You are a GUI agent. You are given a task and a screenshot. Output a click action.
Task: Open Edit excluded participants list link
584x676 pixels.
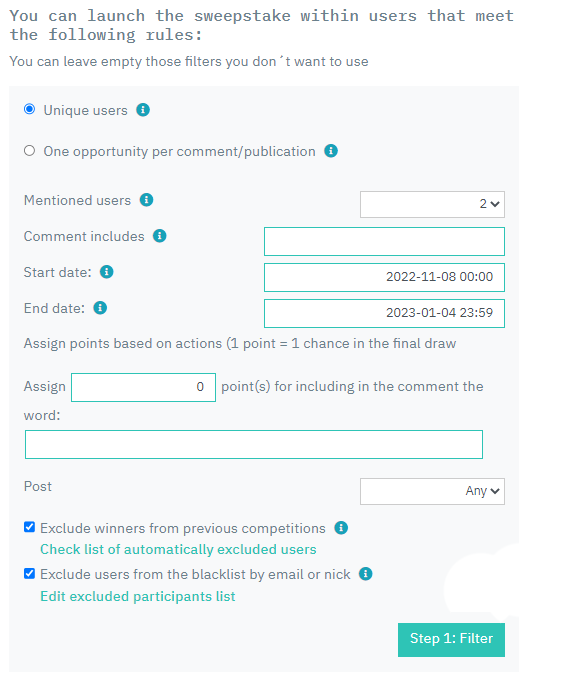click(138, 596)
